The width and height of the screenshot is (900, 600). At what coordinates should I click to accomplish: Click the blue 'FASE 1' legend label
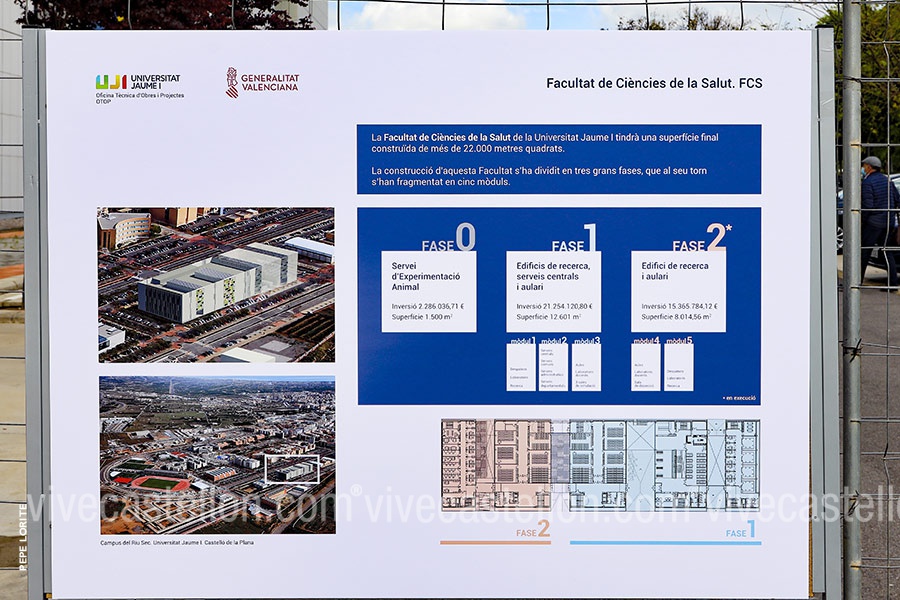pos(741,530)
